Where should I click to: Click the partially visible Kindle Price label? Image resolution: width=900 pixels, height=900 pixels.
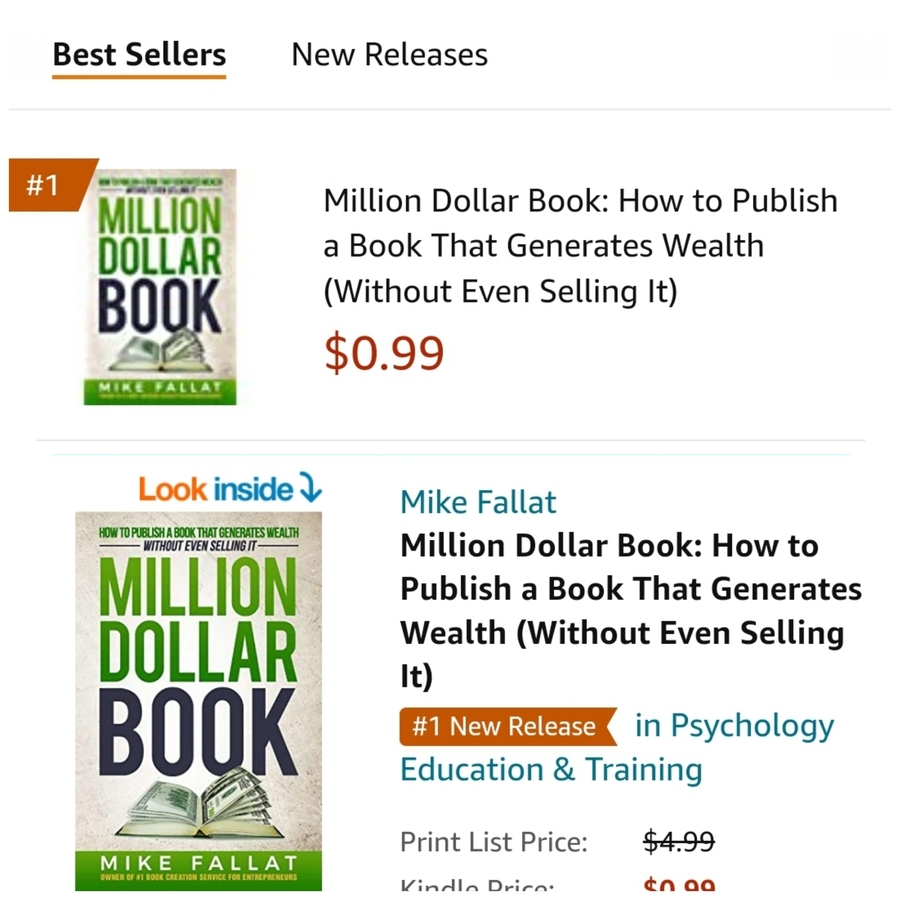[x=476, y=887]
